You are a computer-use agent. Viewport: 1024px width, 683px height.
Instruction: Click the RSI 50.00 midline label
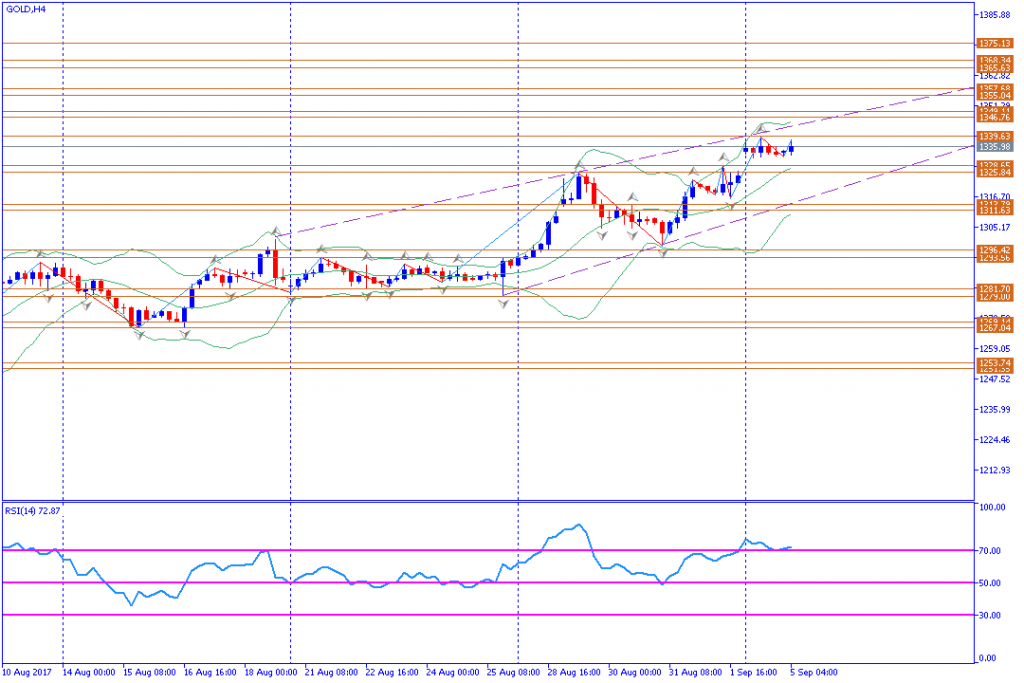(x=989, y=583)
